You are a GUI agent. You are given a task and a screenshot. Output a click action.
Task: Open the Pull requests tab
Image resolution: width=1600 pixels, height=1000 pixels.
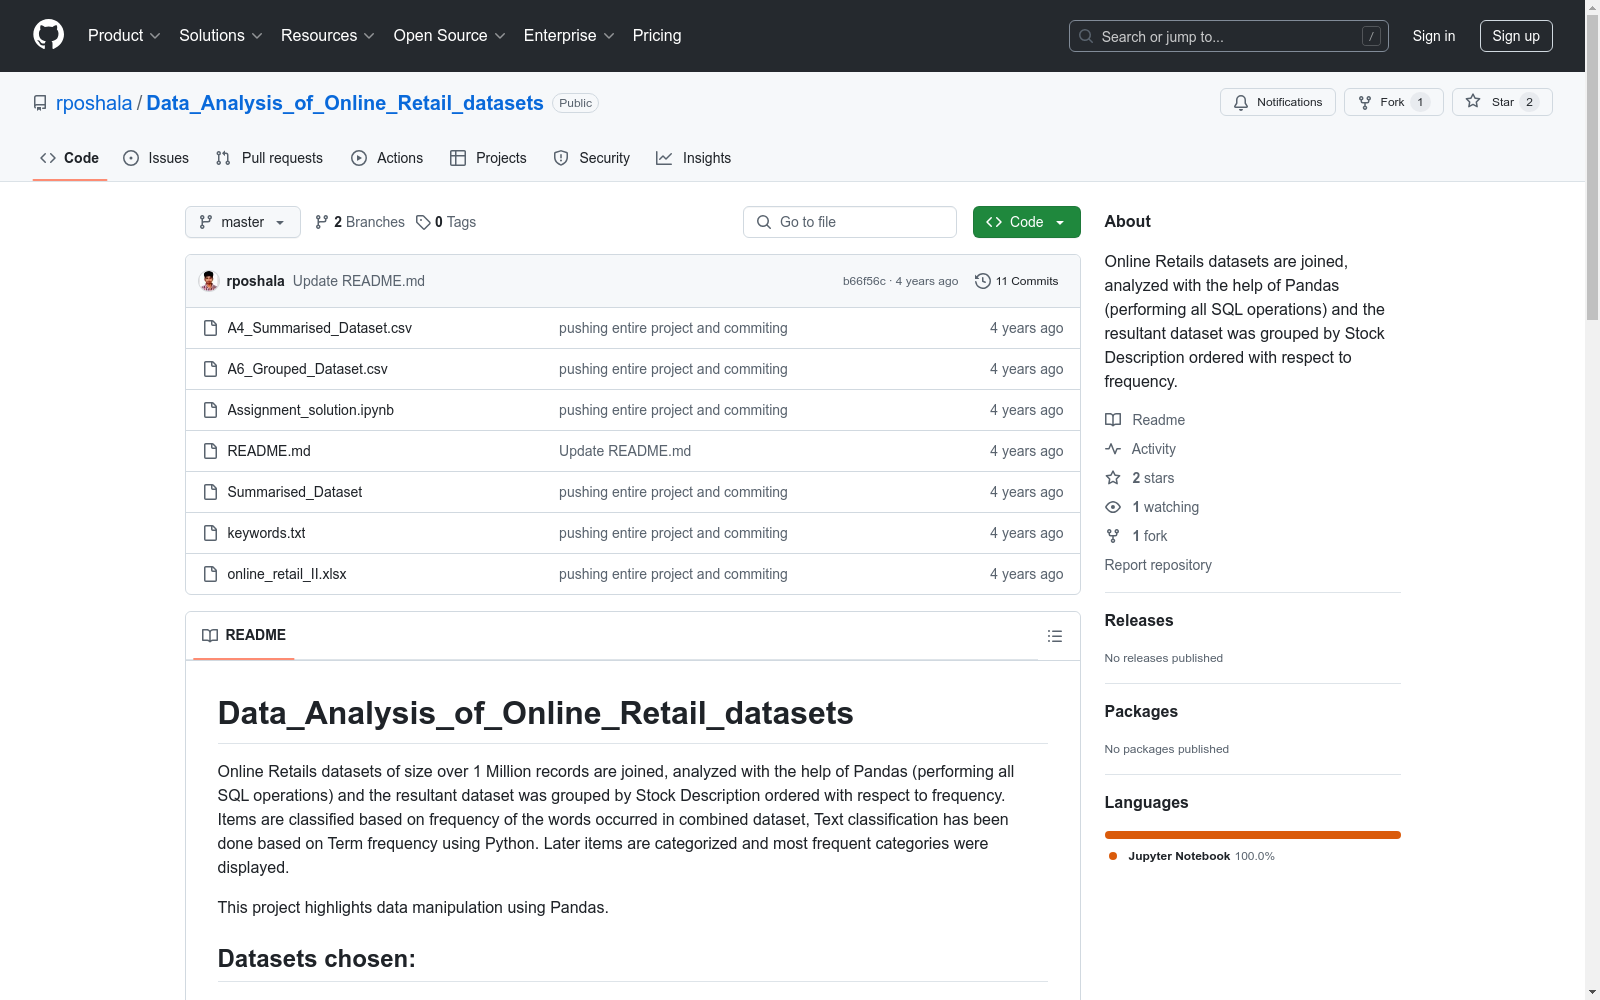pyautogui.click(x=269, y=158)
